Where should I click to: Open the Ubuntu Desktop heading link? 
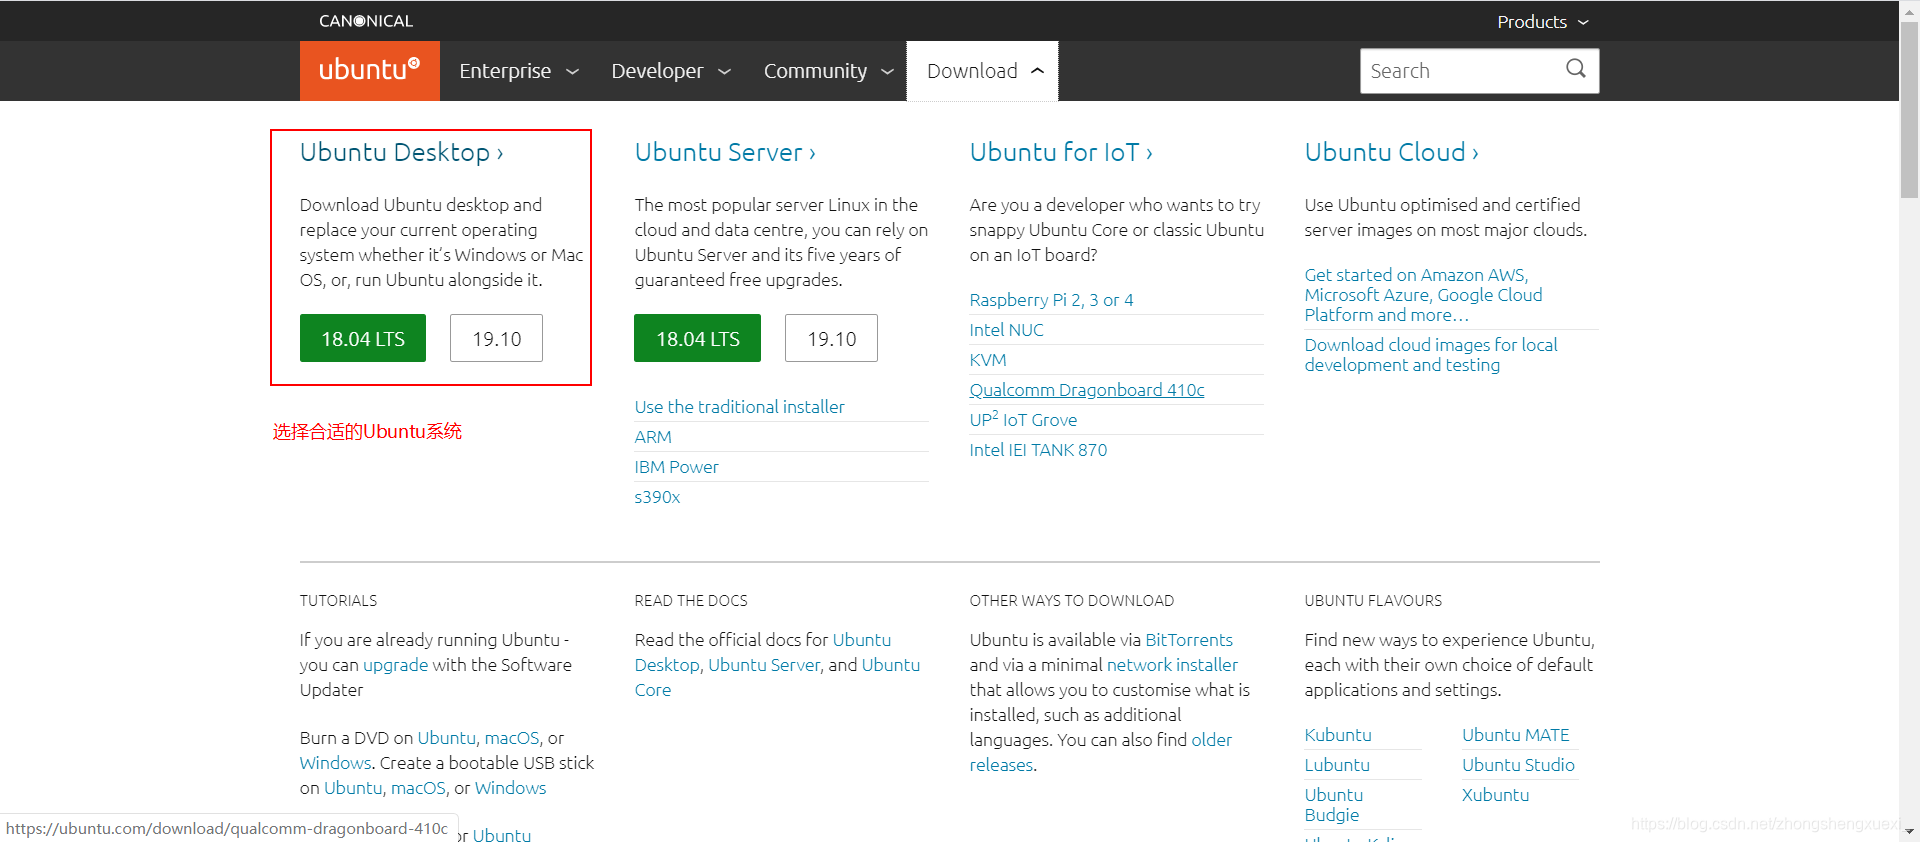coord(401,152)
